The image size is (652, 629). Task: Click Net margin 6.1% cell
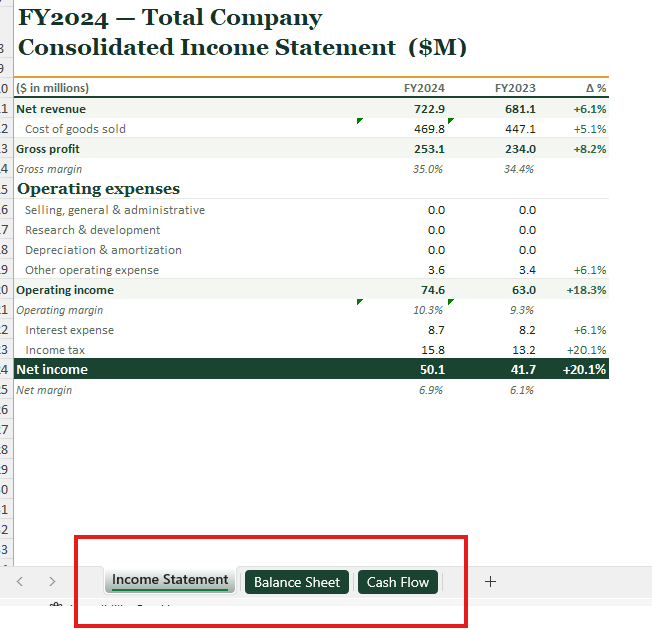coord(521,390)
